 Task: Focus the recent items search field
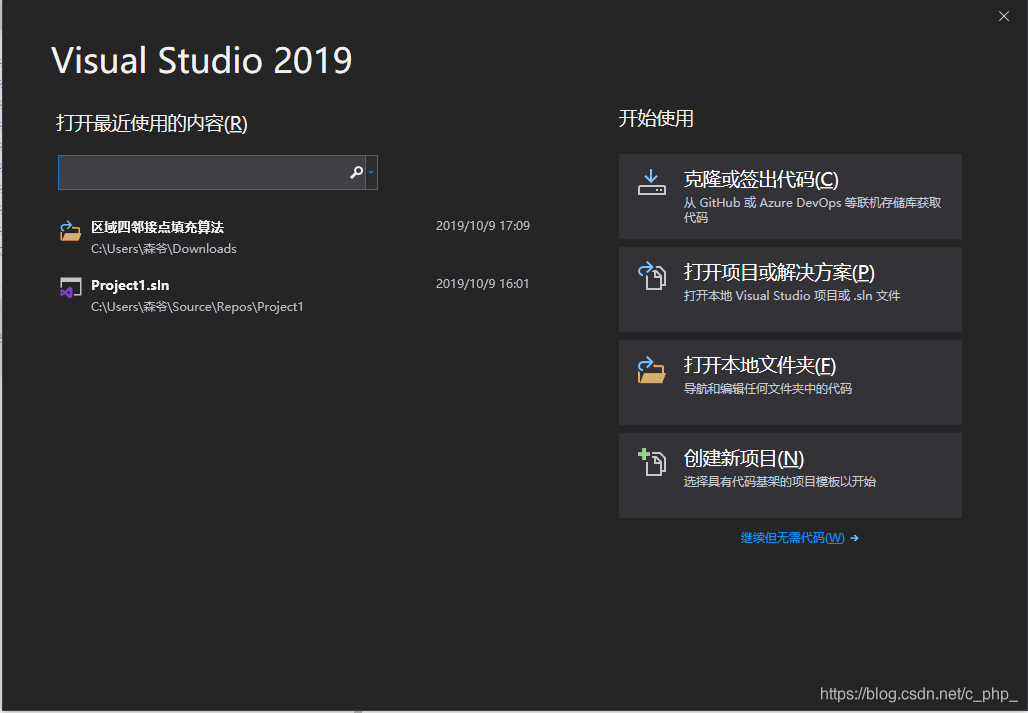202,173
